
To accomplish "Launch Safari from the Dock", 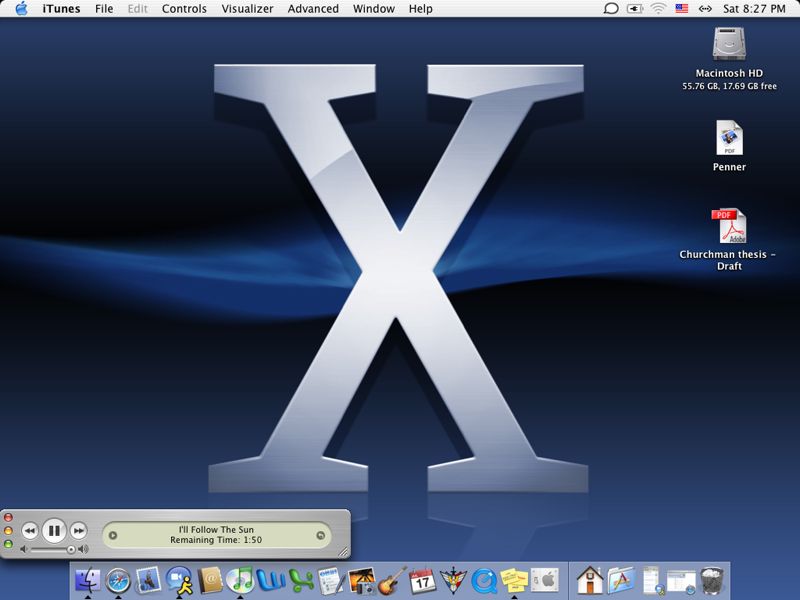I will (118, 581).
